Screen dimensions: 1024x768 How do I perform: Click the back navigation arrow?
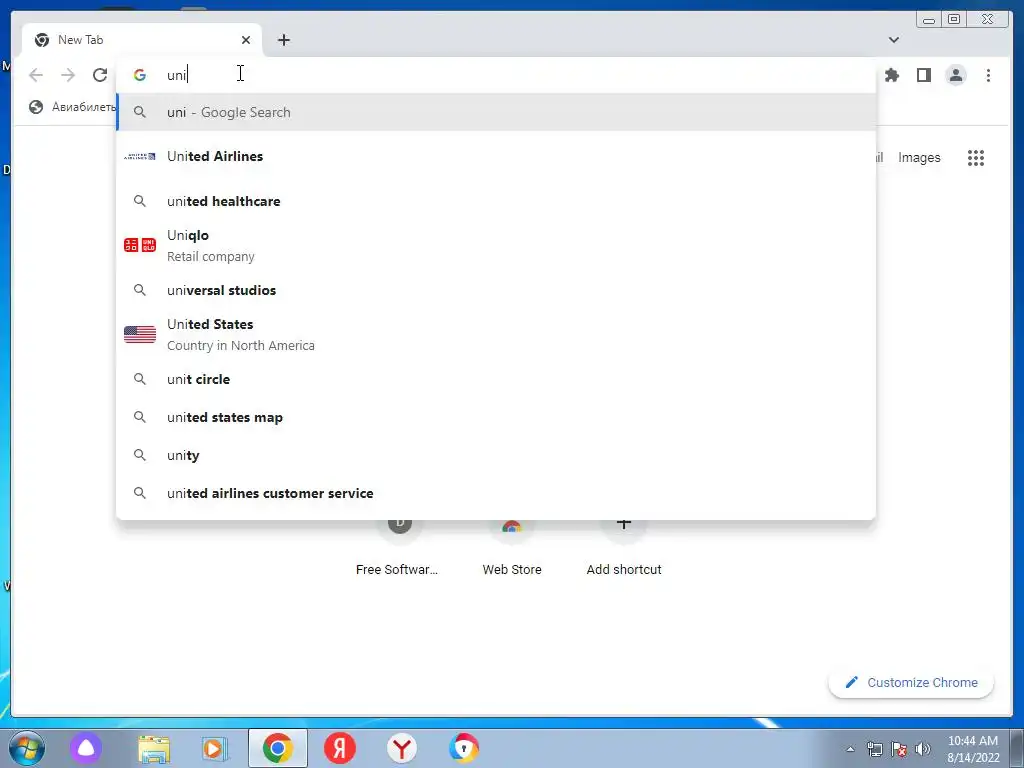pyautogui.click(x=36, y=75)
